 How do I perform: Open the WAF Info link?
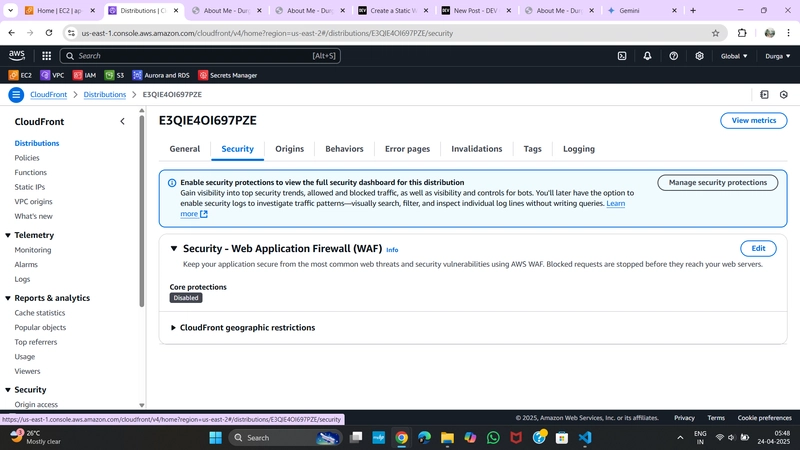coord(392,250)
